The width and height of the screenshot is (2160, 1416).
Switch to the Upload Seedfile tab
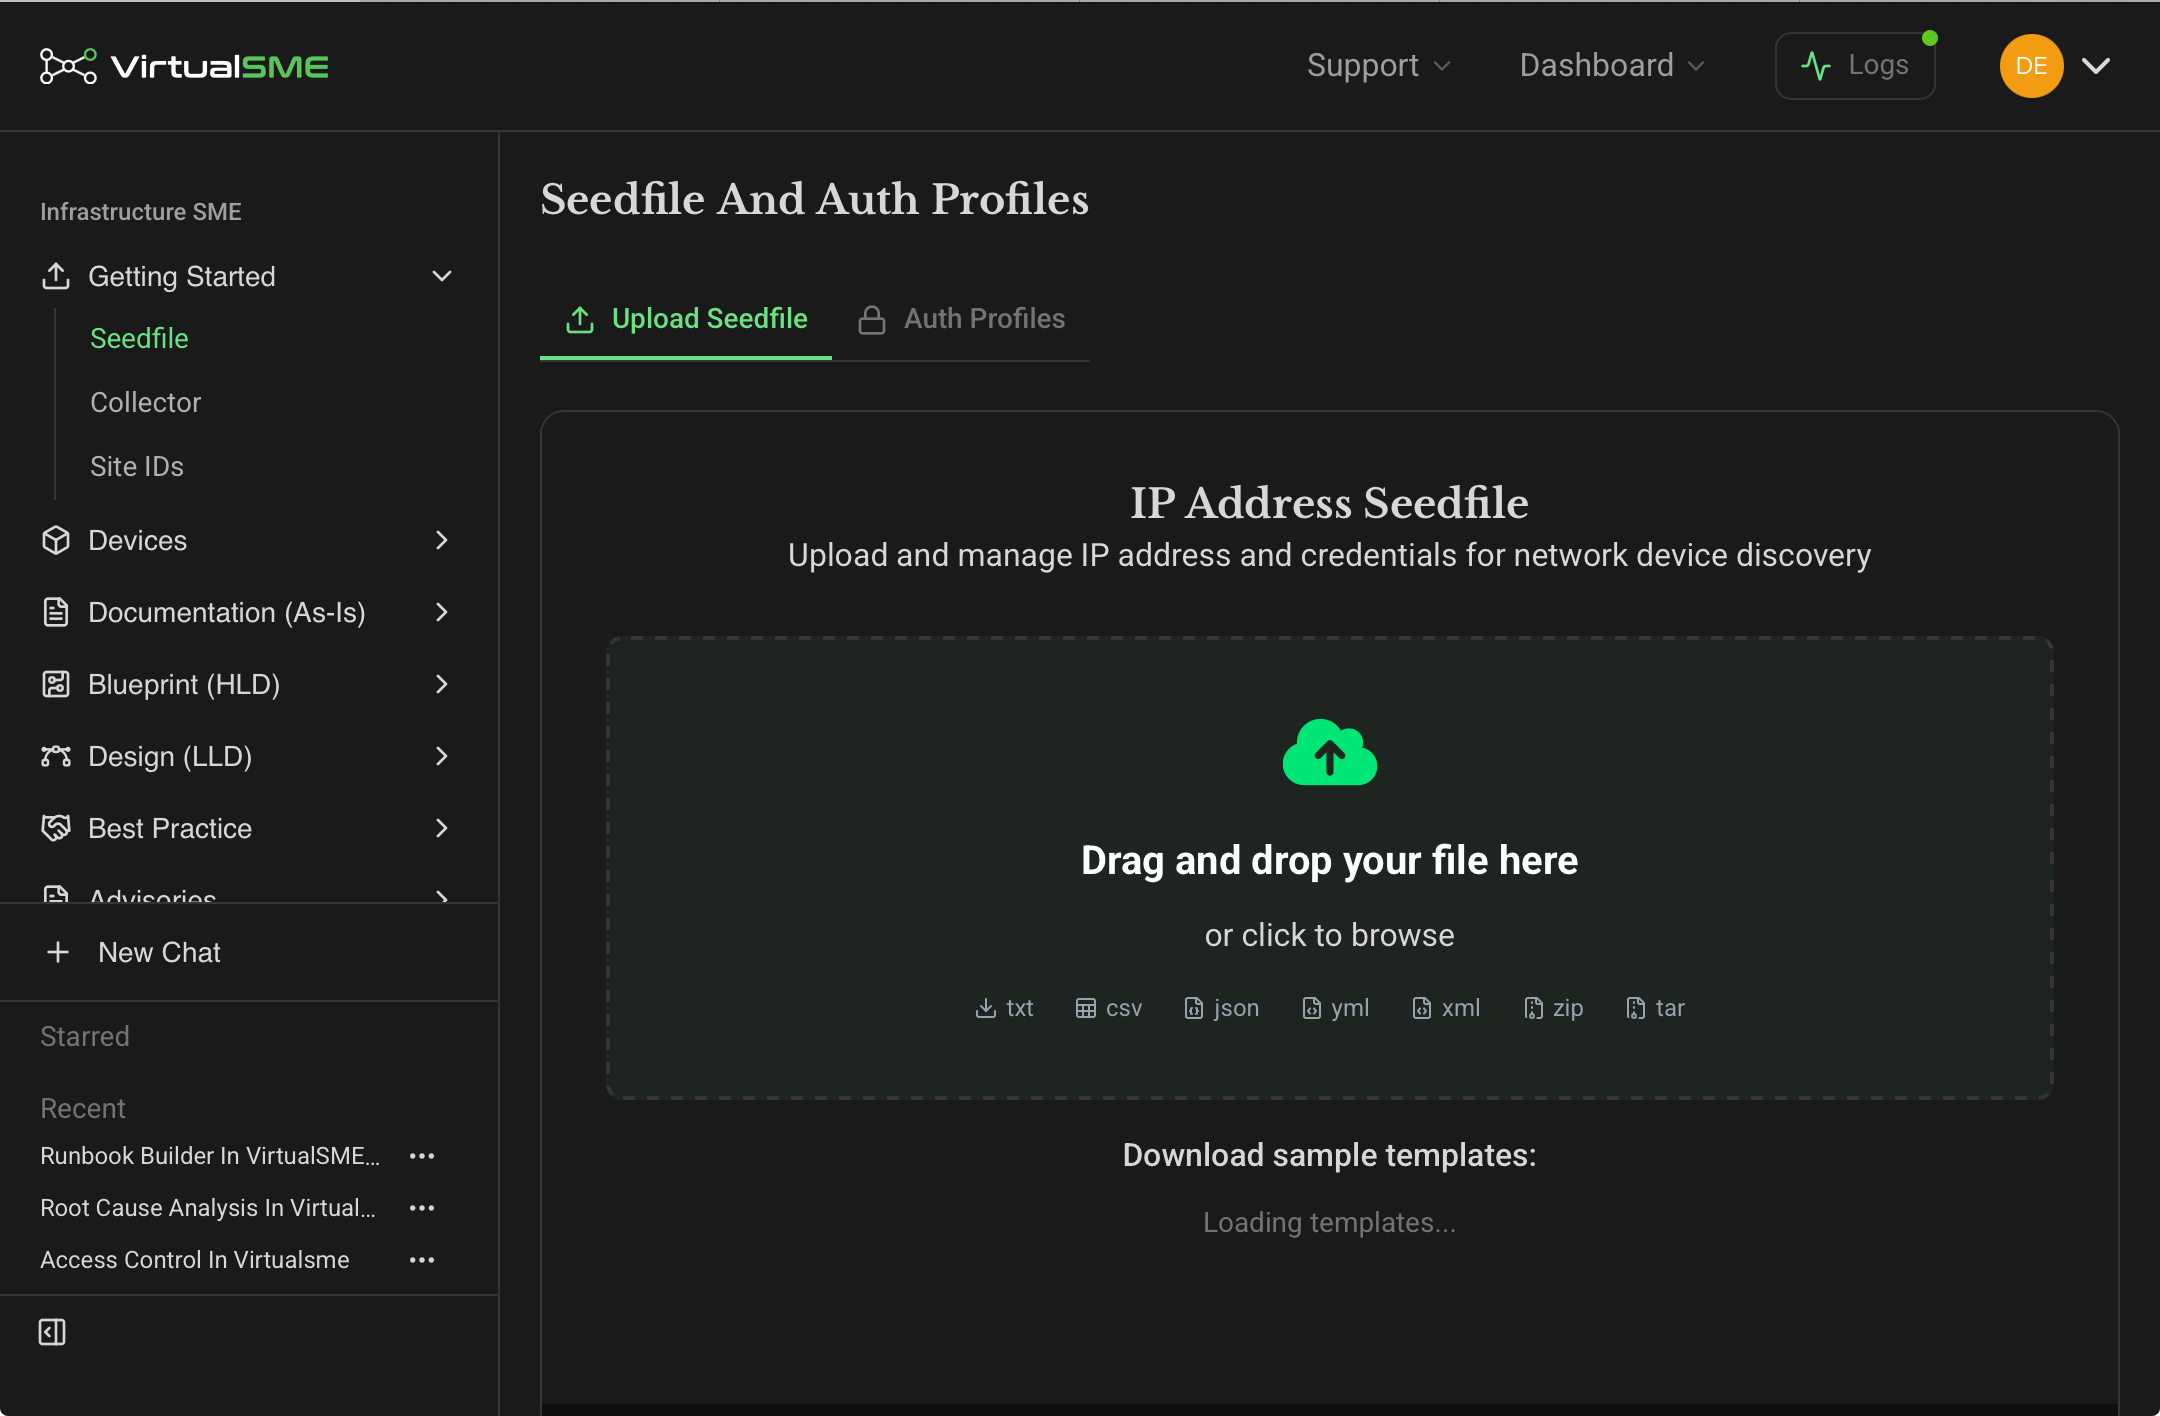click(x=686, y=319)
